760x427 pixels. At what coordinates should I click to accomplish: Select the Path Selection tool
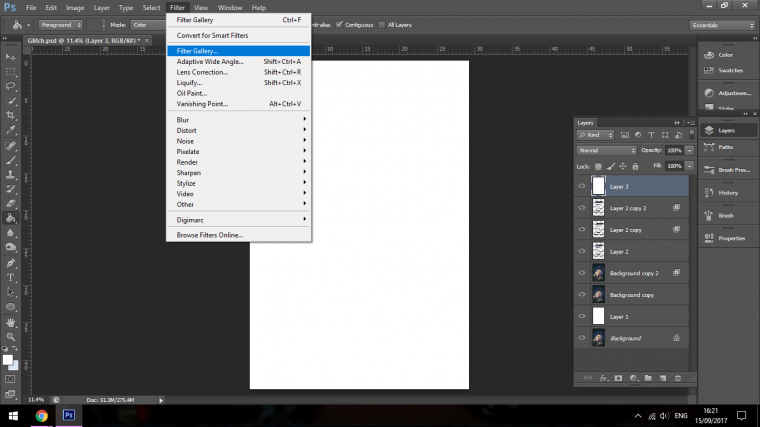pos(10,292)
